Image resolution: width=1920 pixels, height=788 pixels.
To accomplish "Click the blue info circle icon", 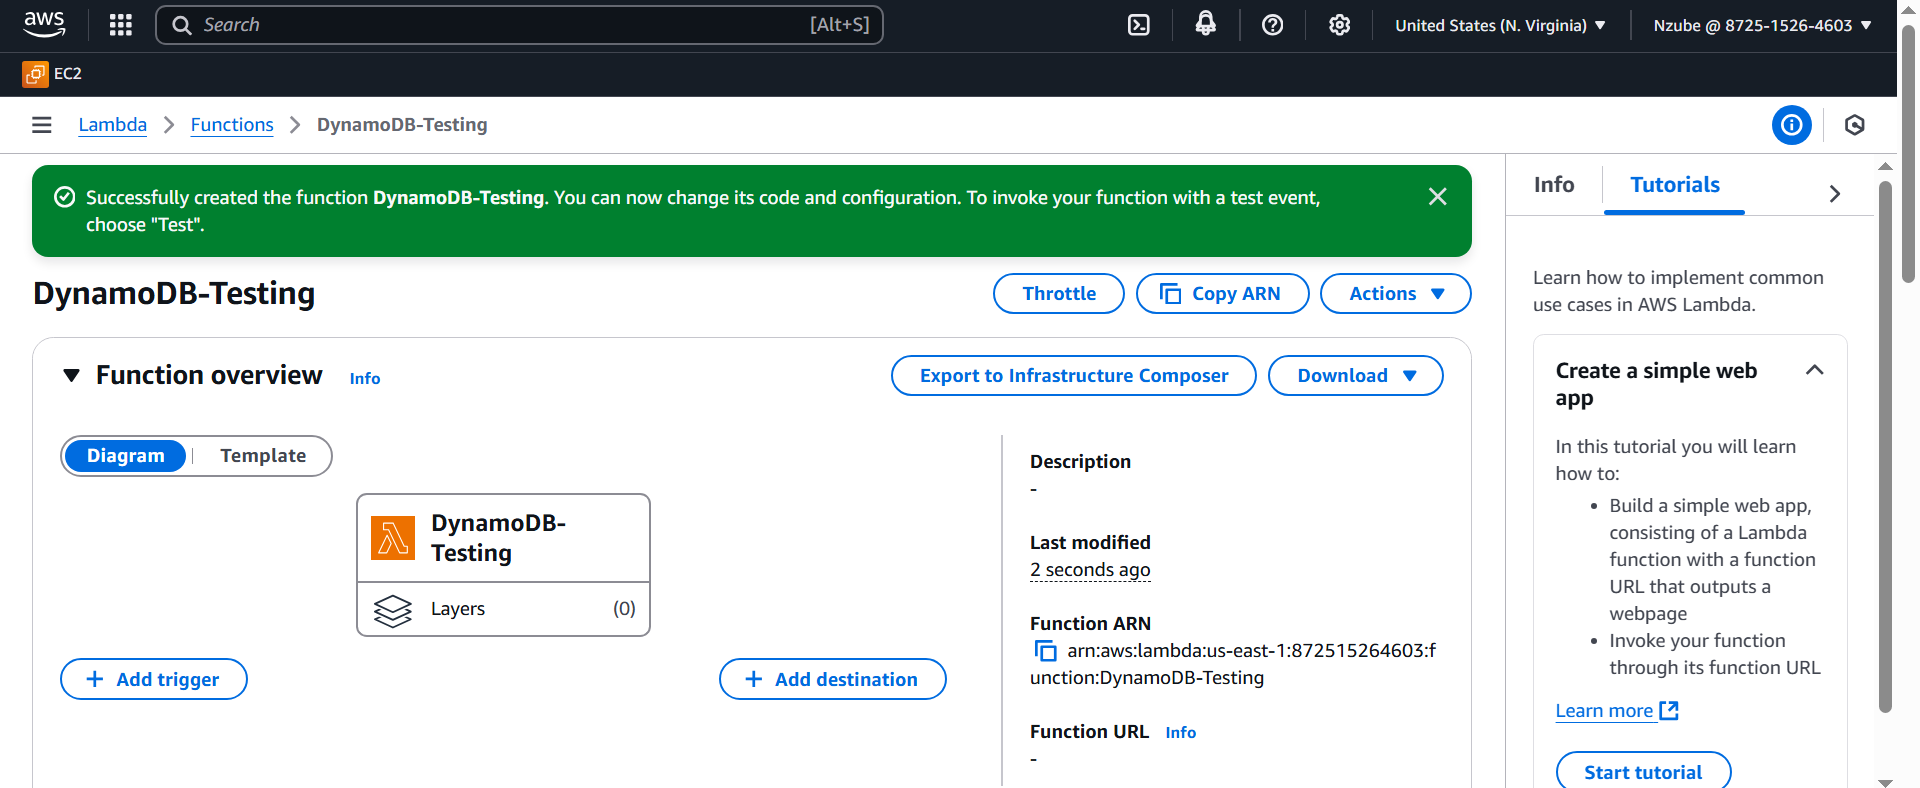I will pos(1792,125).
